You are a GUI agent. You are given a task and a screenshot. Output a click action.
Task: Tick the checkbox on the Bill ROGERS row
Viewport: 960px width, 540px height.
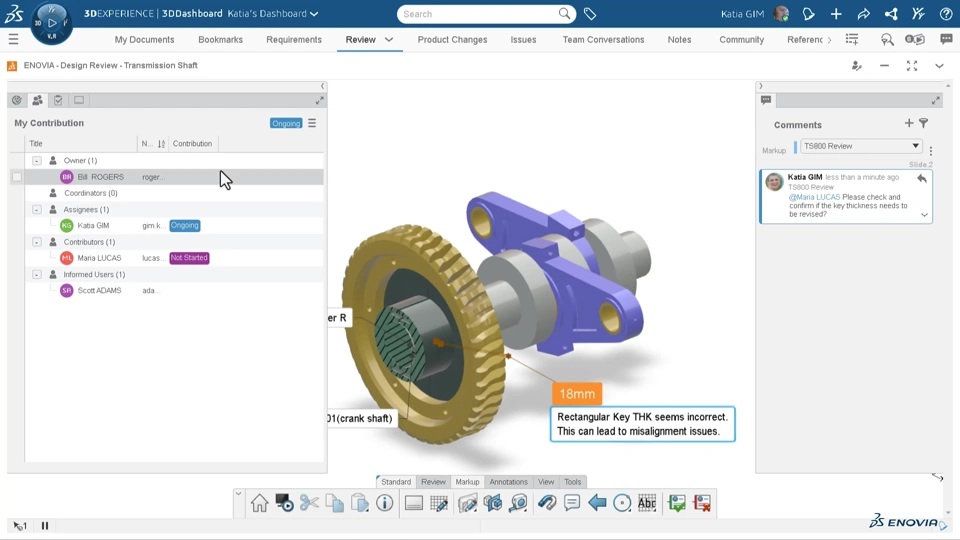(x=17, y=177)
